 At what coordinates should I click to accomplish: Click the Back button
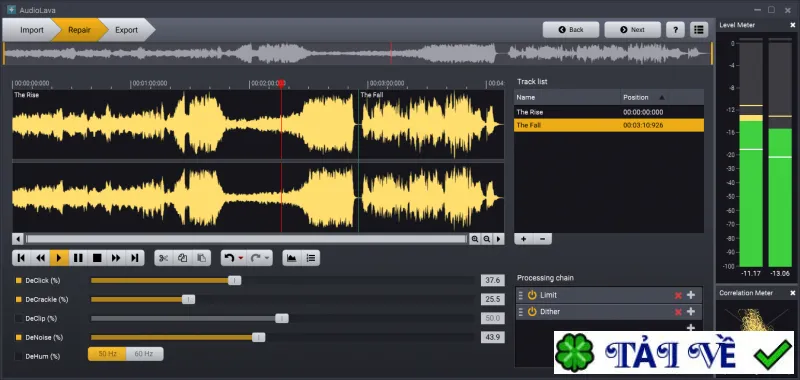tap(571, 30)
